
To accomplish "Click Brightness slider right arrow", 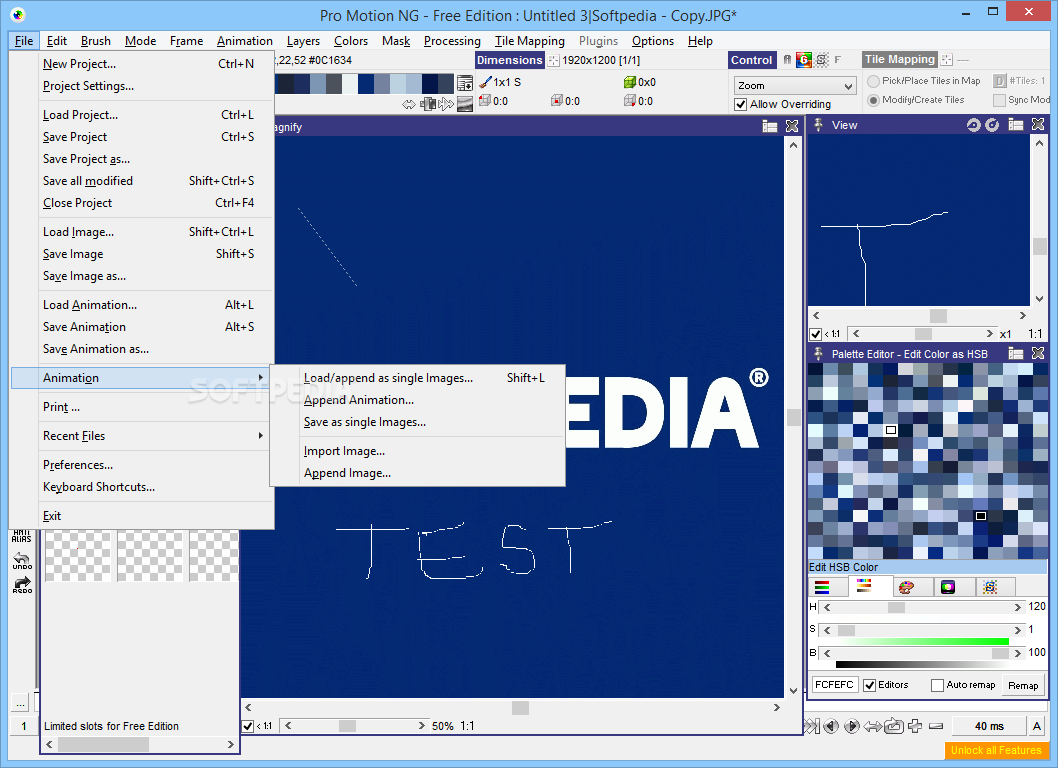I will coord(1018,653).
